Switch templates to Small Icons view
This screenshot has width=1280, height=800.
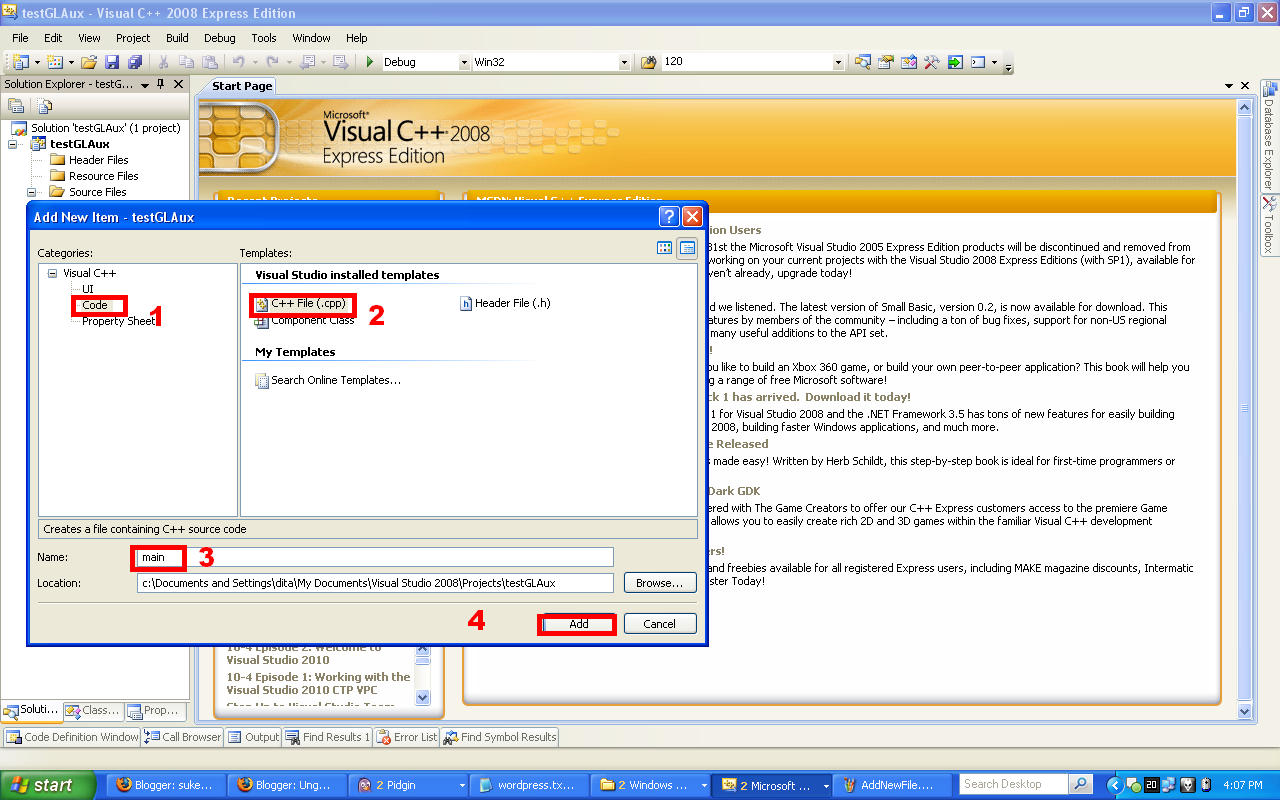(687, 248)
